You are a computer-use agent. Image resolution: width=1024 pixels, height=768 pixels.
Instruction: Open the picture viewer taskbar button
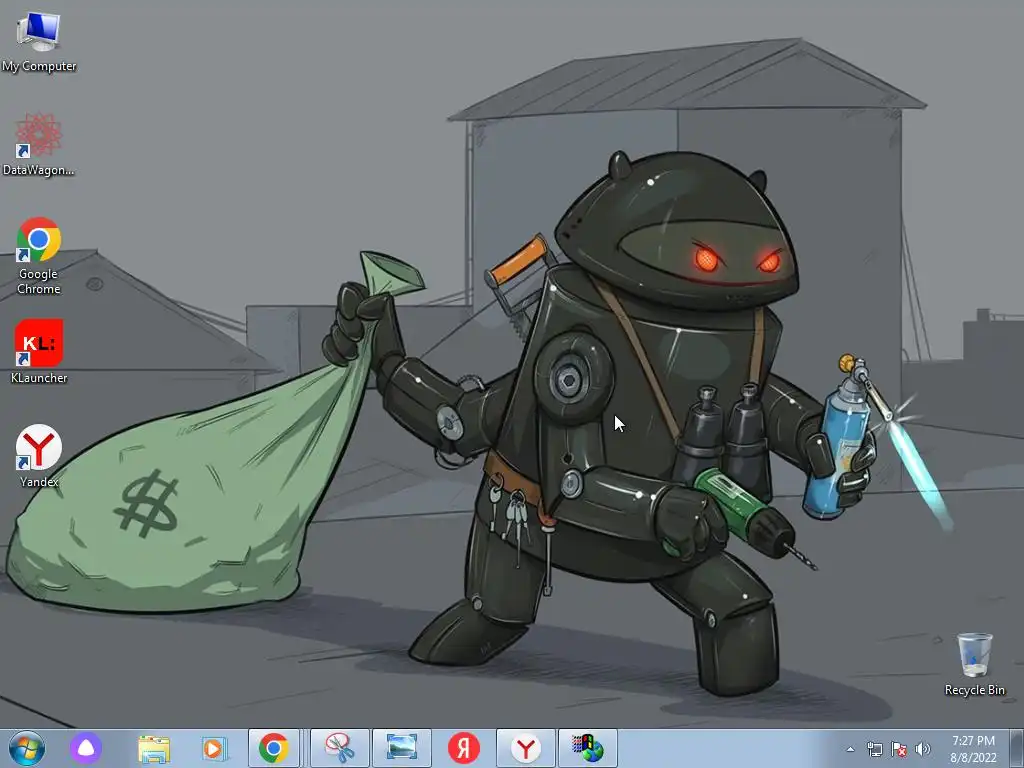[x=402, y=748]
